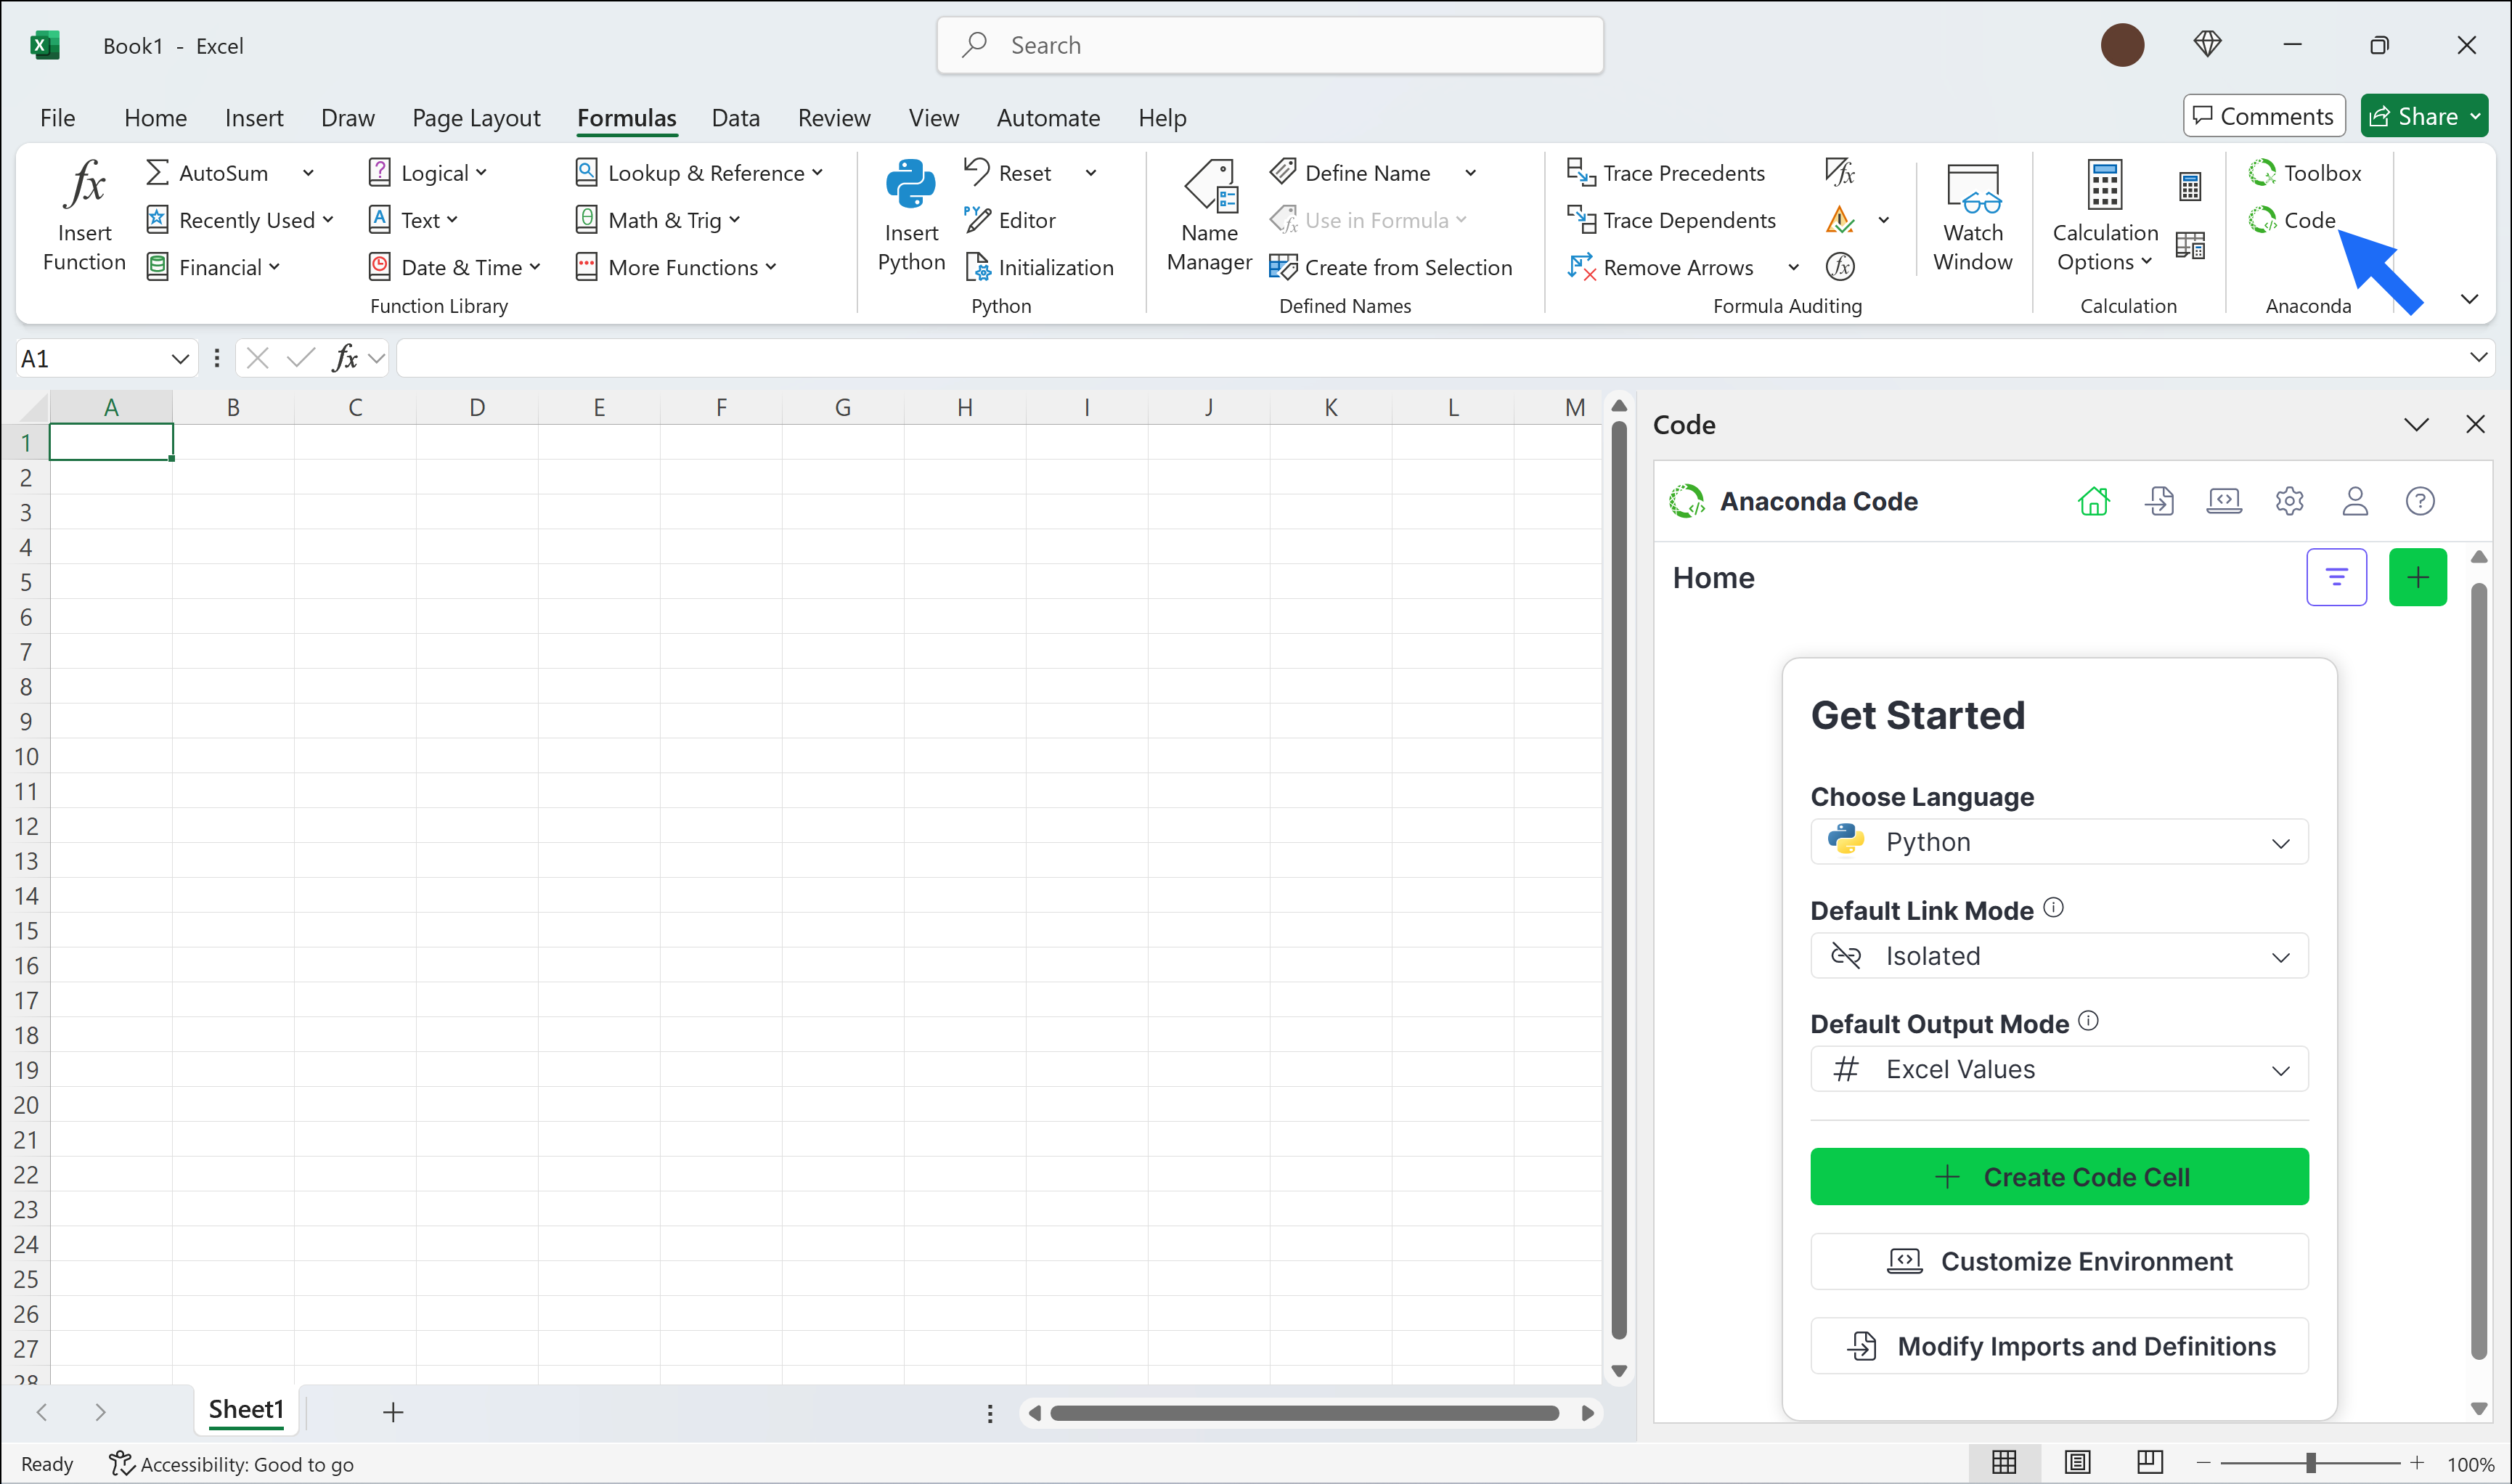
Task: Switch to the Data ribbon tab
Action: click(735, 117)
